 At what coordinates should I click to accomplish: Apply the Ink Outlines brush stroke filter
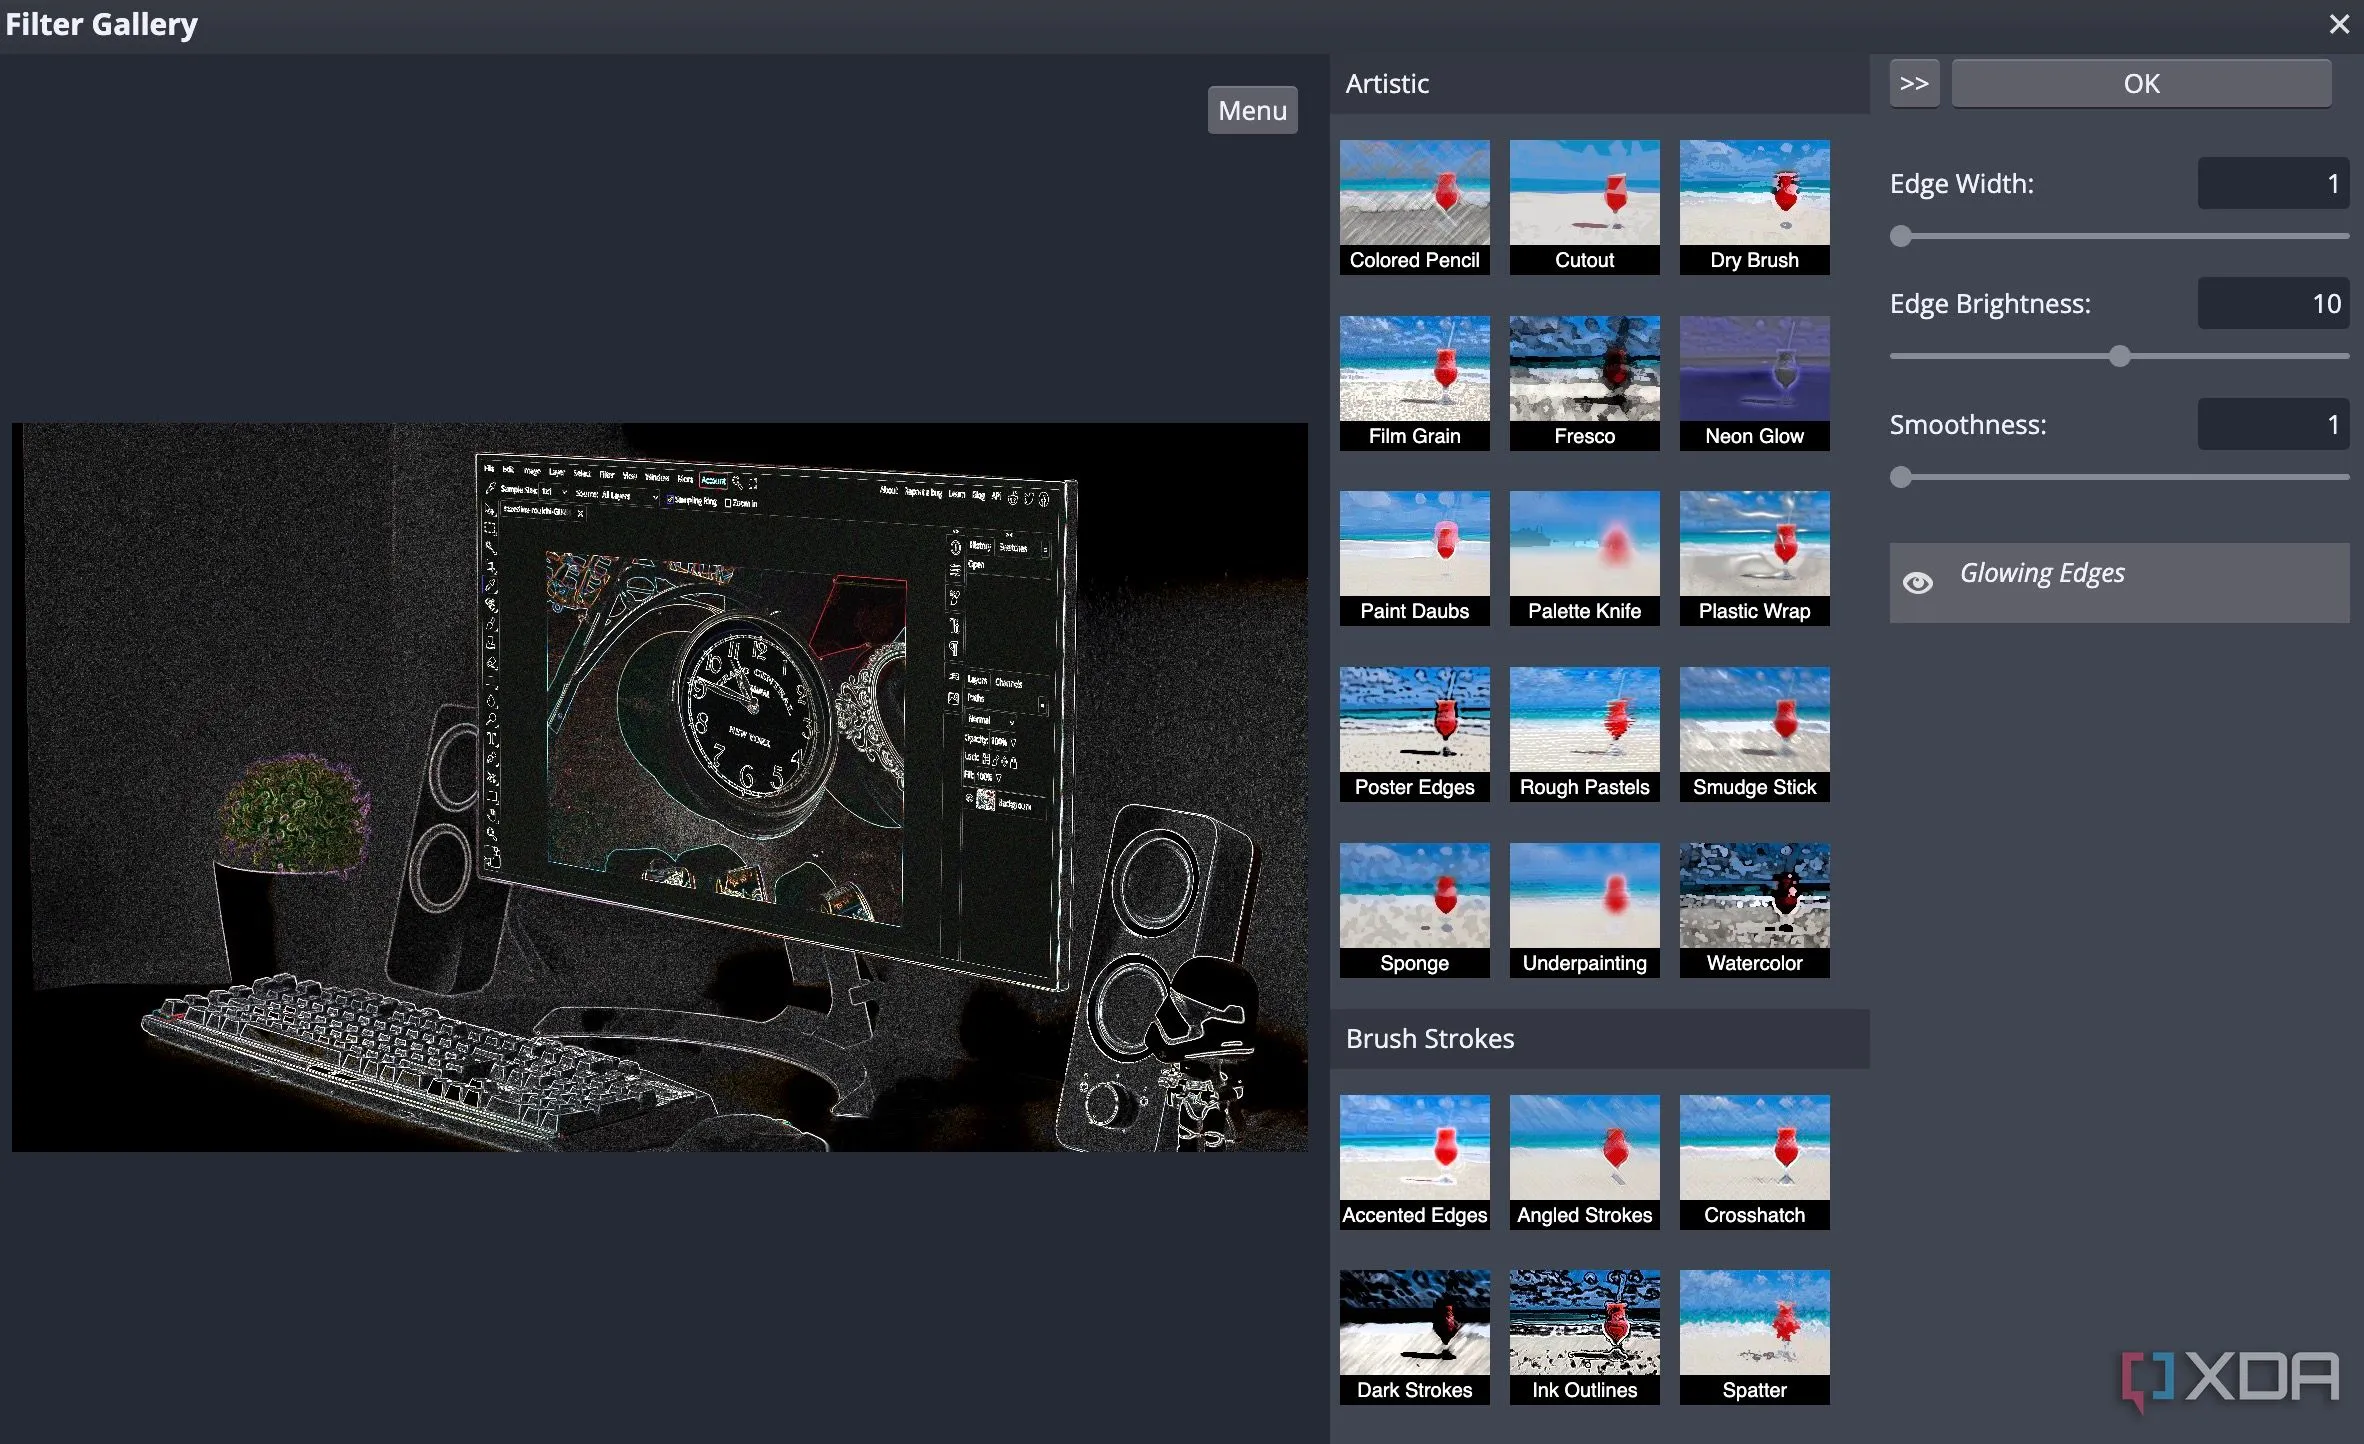click(1584, 1336)
